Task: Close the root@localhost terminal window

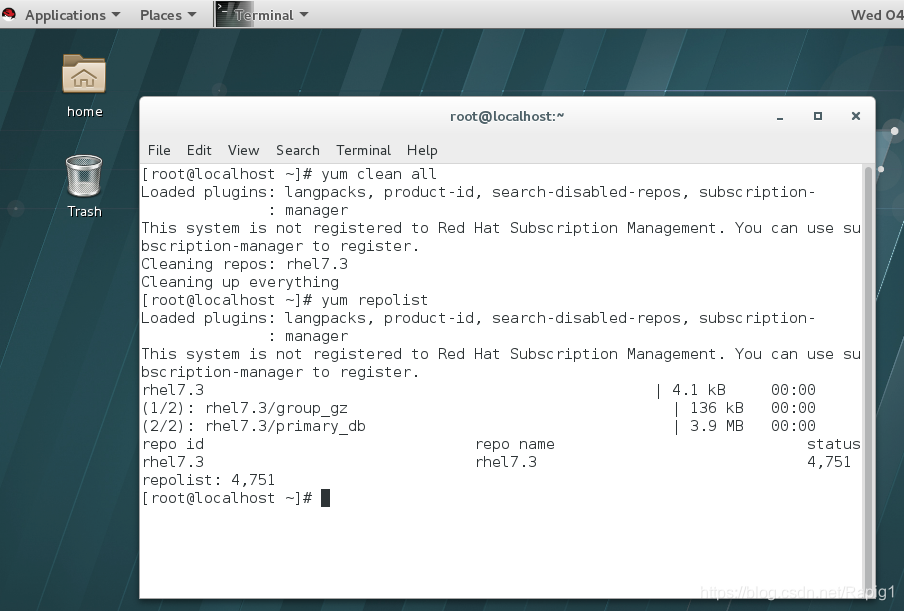Action: point(856,116)
